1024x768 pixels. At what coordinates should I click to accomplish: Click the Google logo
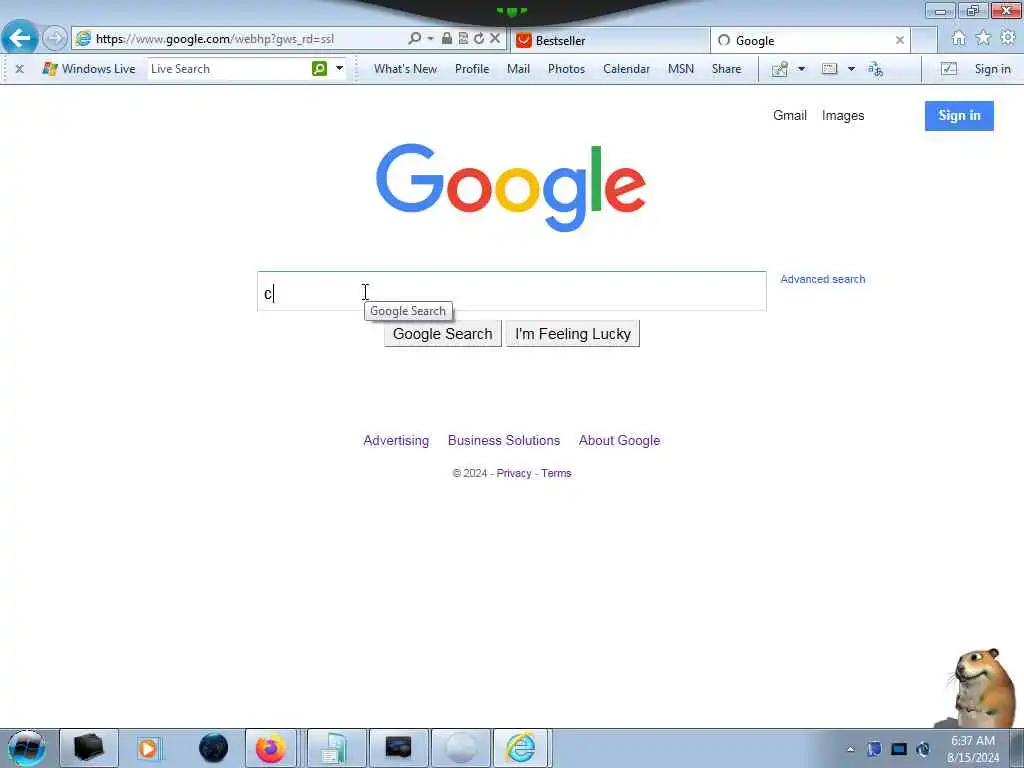tap(511, 188)
